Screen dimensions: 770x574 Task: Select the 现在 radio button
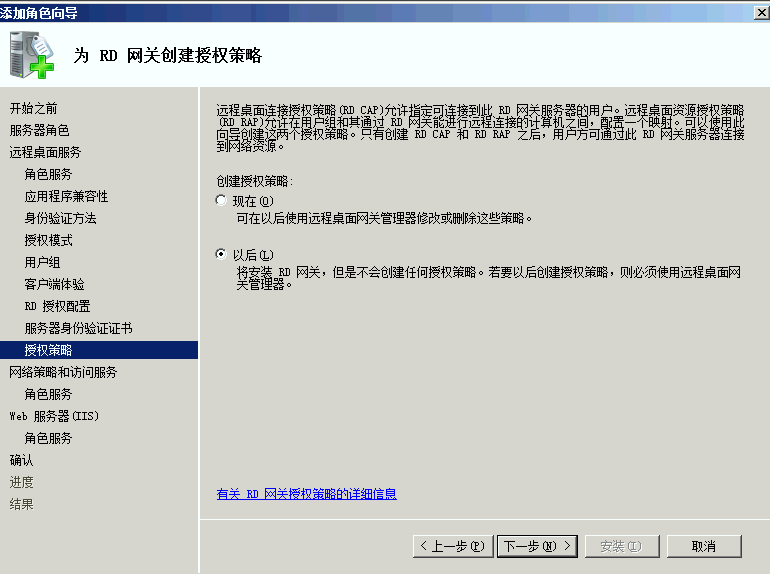pyautogui.click(x=221, y=200)
